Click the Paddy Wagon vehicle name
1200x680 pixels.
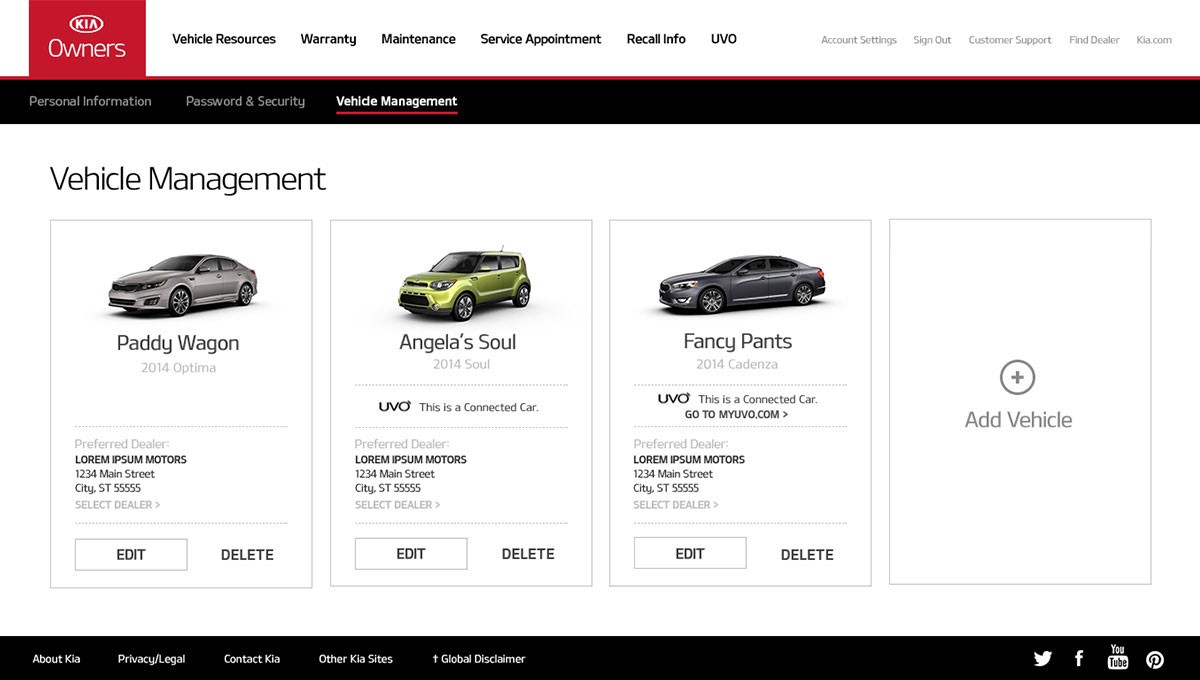pyautogui.click(x=178, y=343)
